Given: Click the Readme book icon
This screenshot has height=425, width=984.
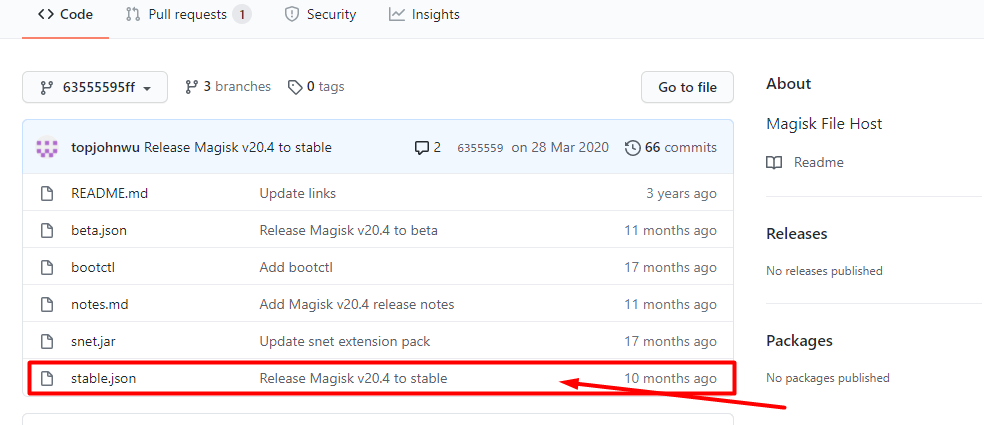Looking at the screenshot, I should coord(774,162).
